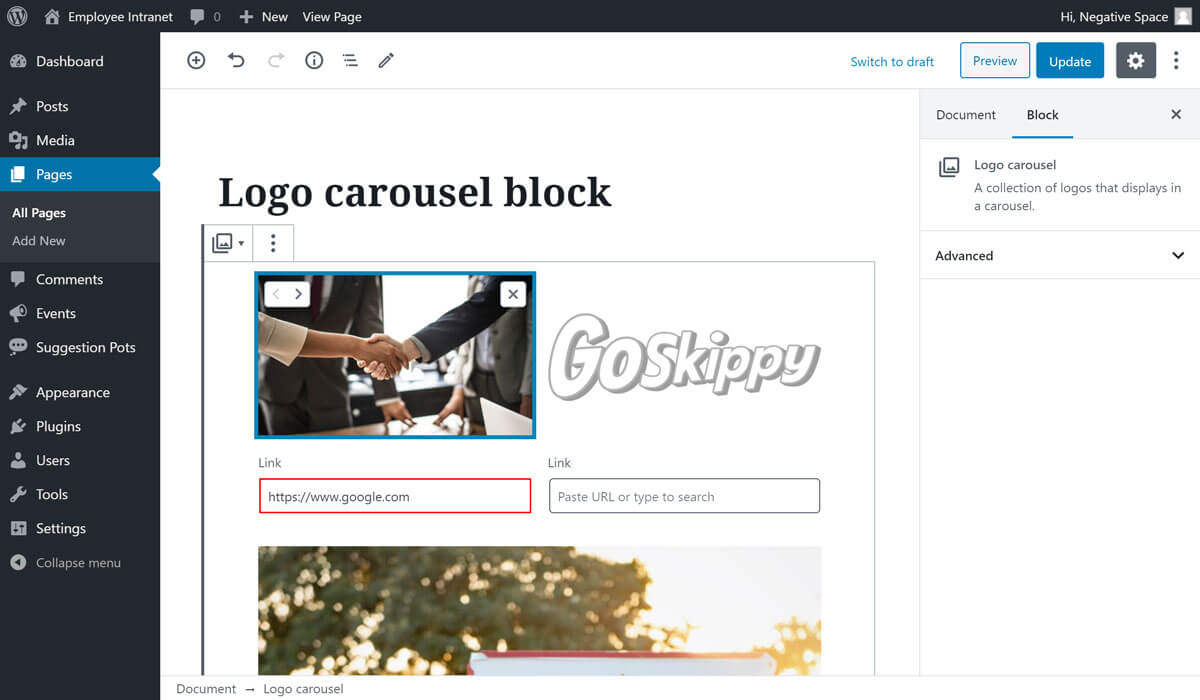Screen dimensions: 1200x700
Task: Click the pencil tools icon
Action: (x=386, y=61)
